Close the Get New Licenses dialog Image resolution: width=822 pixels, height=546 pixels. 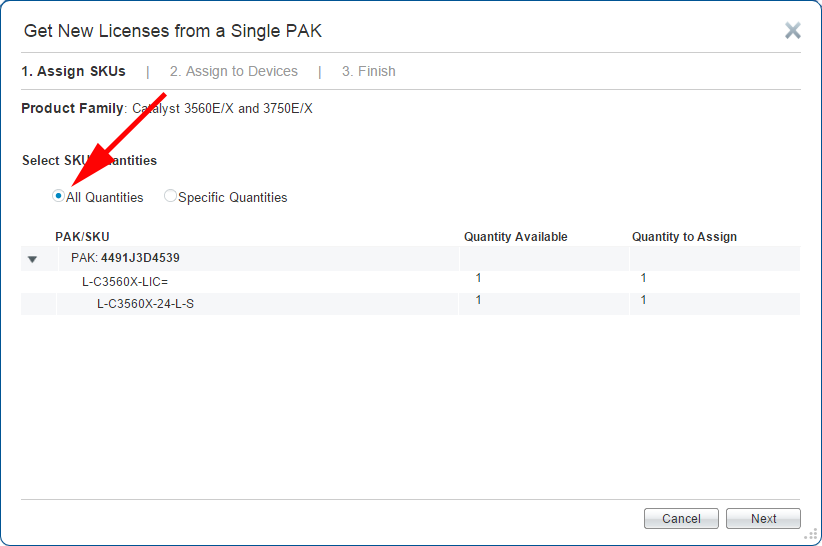pyautogui.click(x=793, y=30)
